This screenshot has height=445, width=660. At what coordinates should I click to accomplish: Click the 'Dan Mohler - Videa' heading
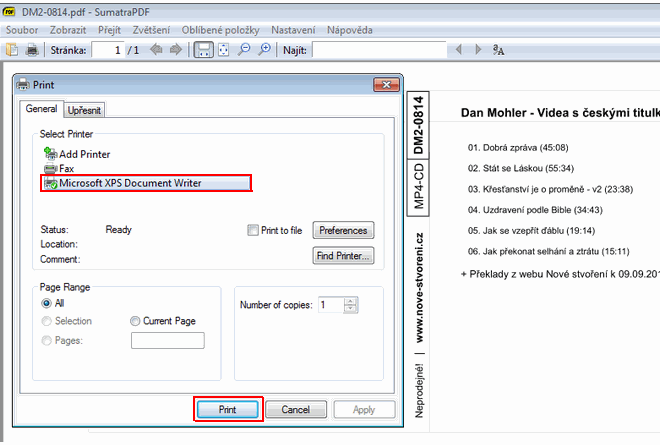click(x=560, y=112)
